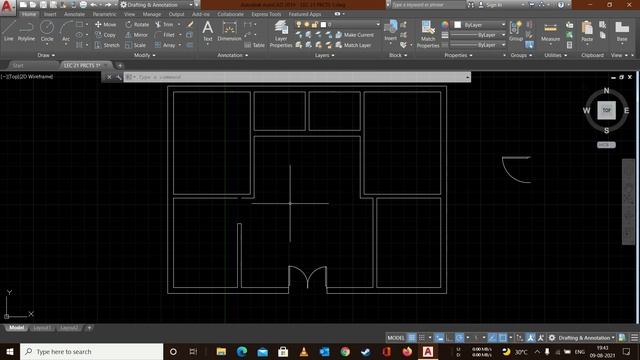
Task: Open the object color wheel swatch
Action: tap(444, 24)
